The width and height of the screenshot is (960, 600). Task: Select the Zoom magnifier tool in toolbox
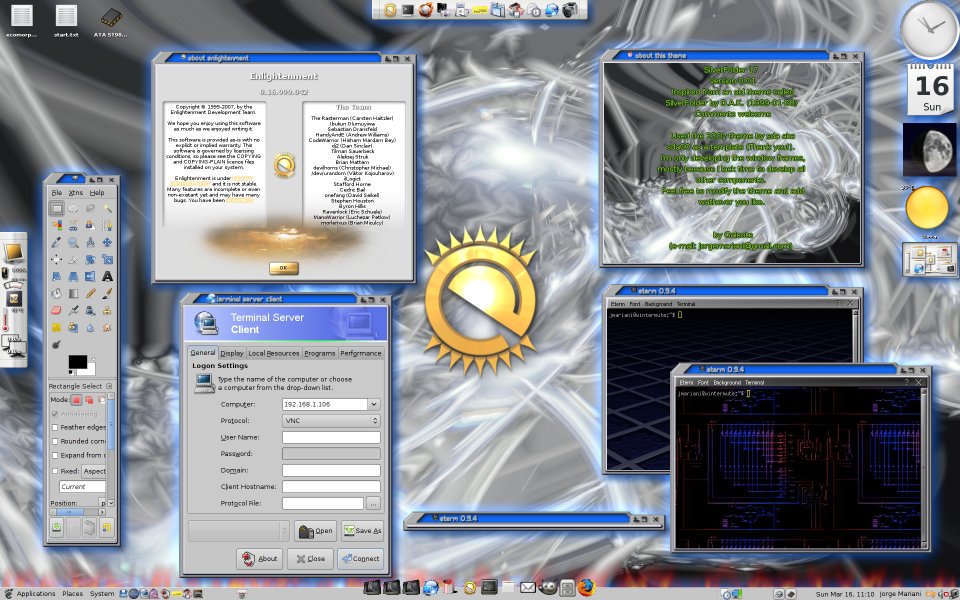click(x=73, y=242)
